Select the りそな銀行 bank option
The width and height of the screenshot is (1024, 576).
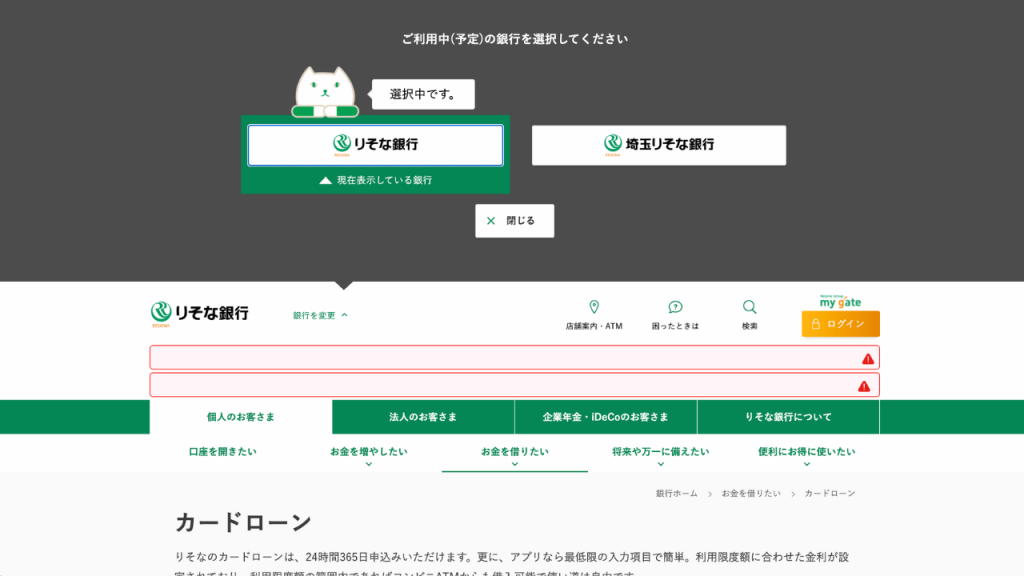click(375, 144)
